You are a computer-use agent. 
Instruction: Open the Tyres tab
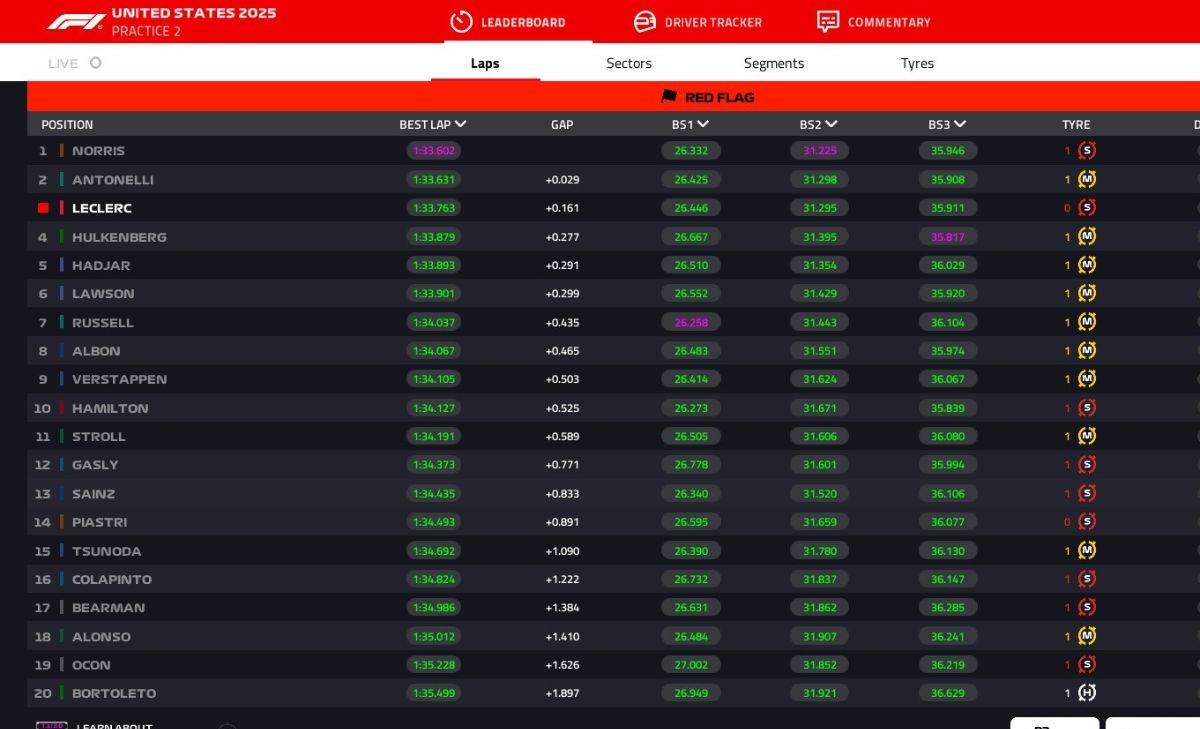(x=917, y=63)
